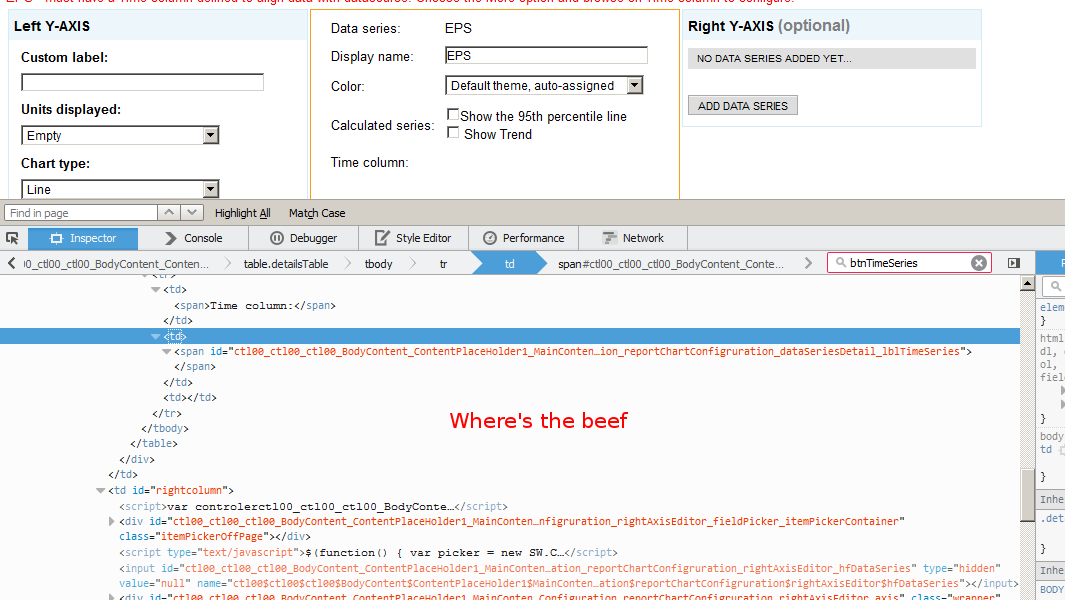The height and width of the screenshot is (600, 1065).
Task: Collapse the rightcolumn td node
Action: pos(101,491)
